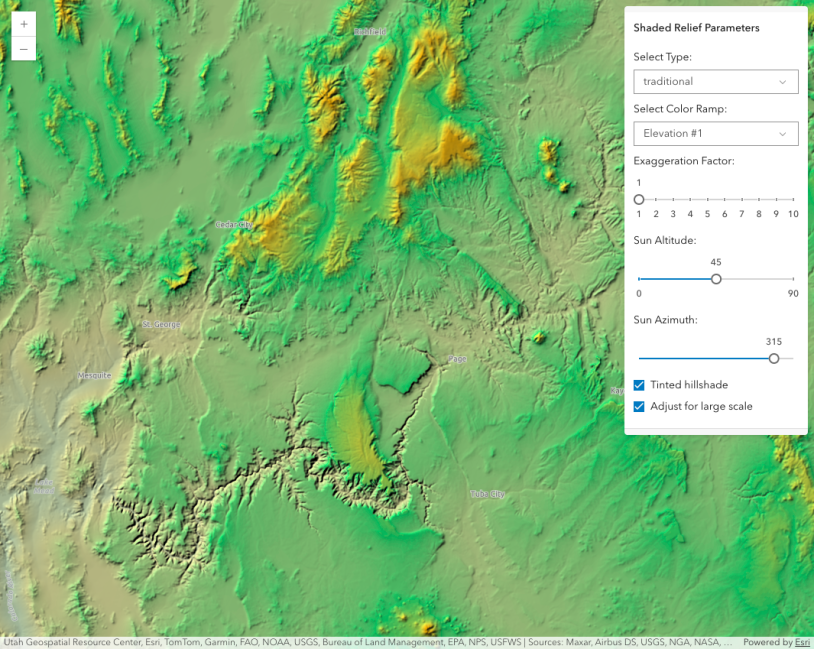Click the Sun Azimuth slider thumb

click(773, 358)
